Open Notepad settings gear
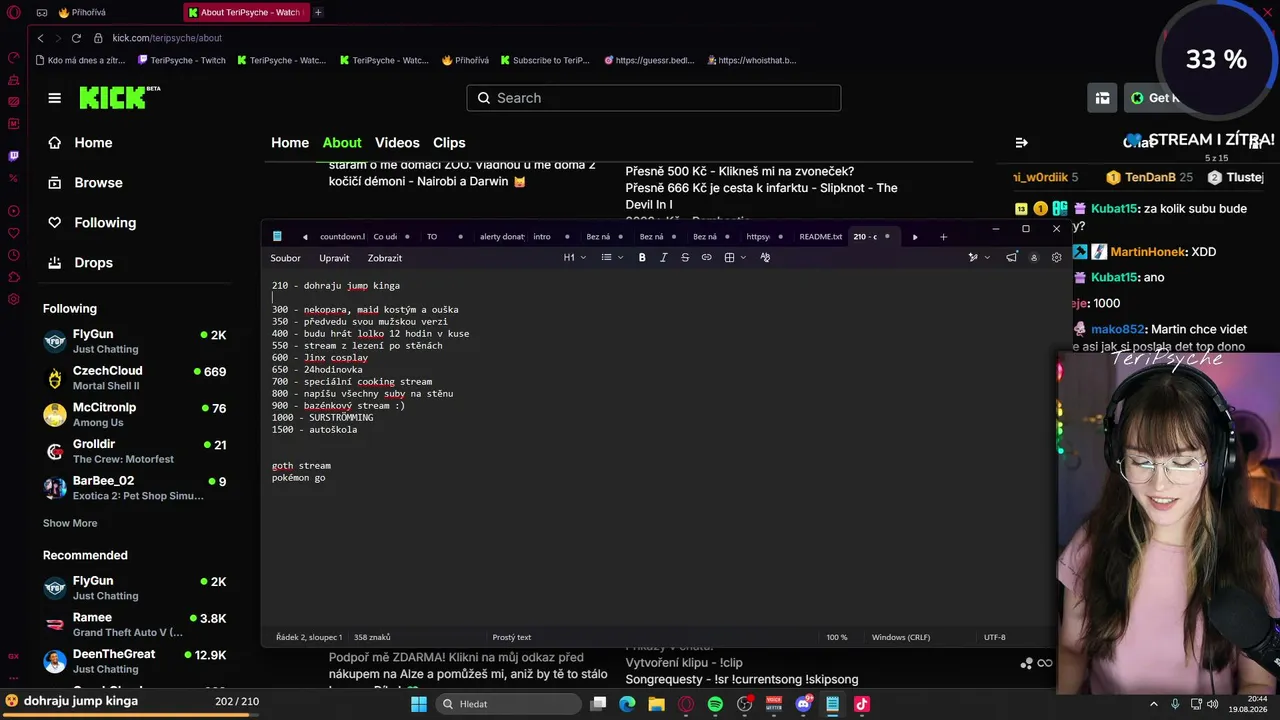This screenshot has height=720, width=1280. click(1056, 258)
